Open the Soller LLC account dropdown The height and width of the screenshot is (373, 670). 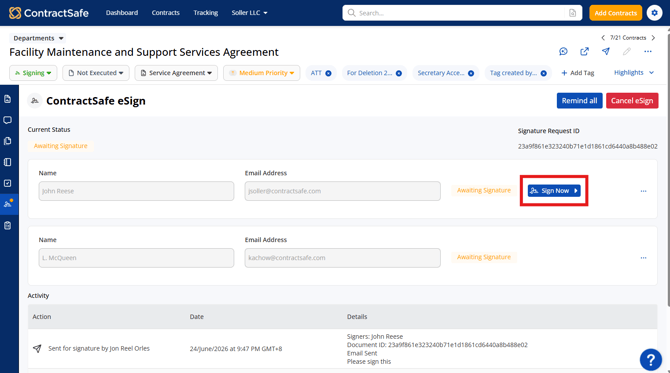(250, 13)
